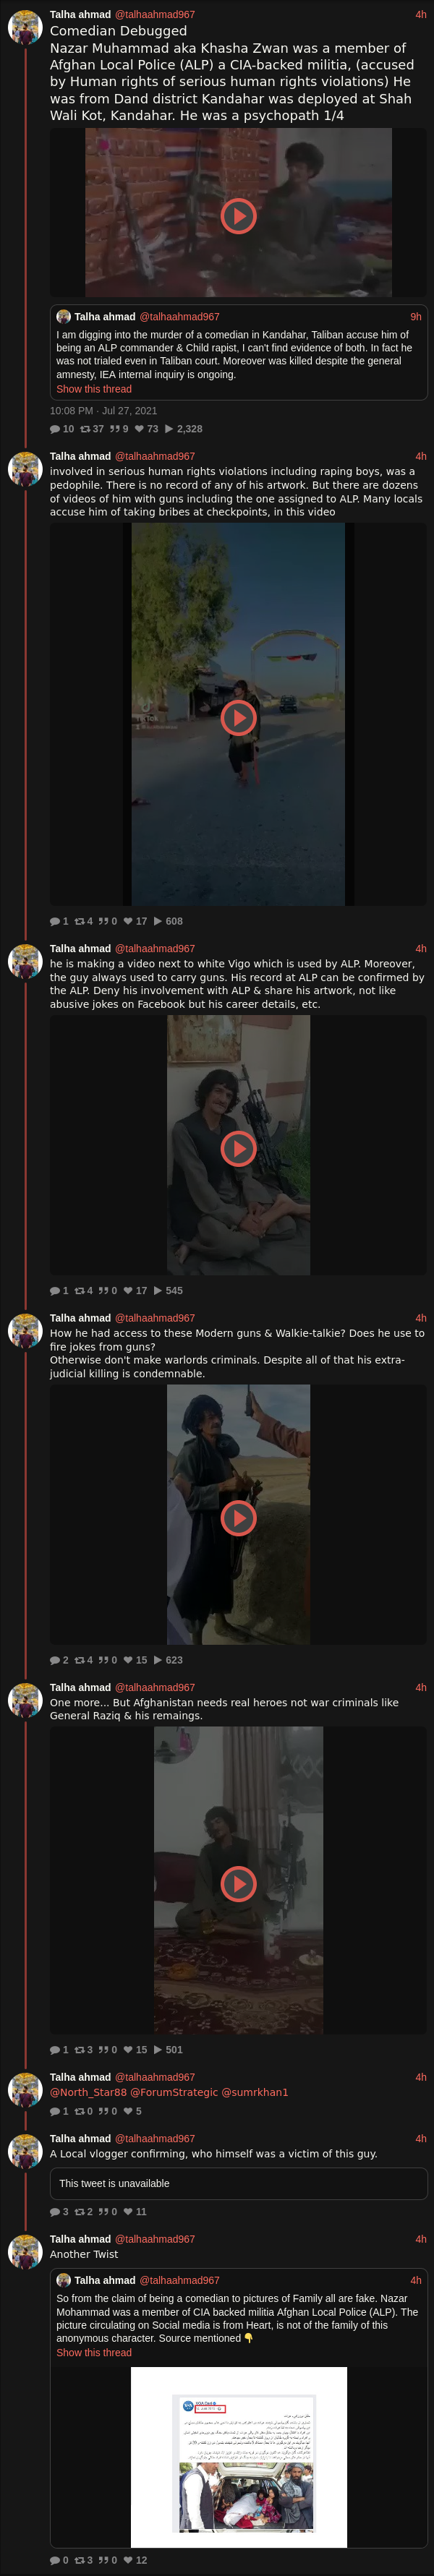Open the 10:08 PM Jul 27, 2021 timestamp
Screen dimensions: 434x2576
103,411
